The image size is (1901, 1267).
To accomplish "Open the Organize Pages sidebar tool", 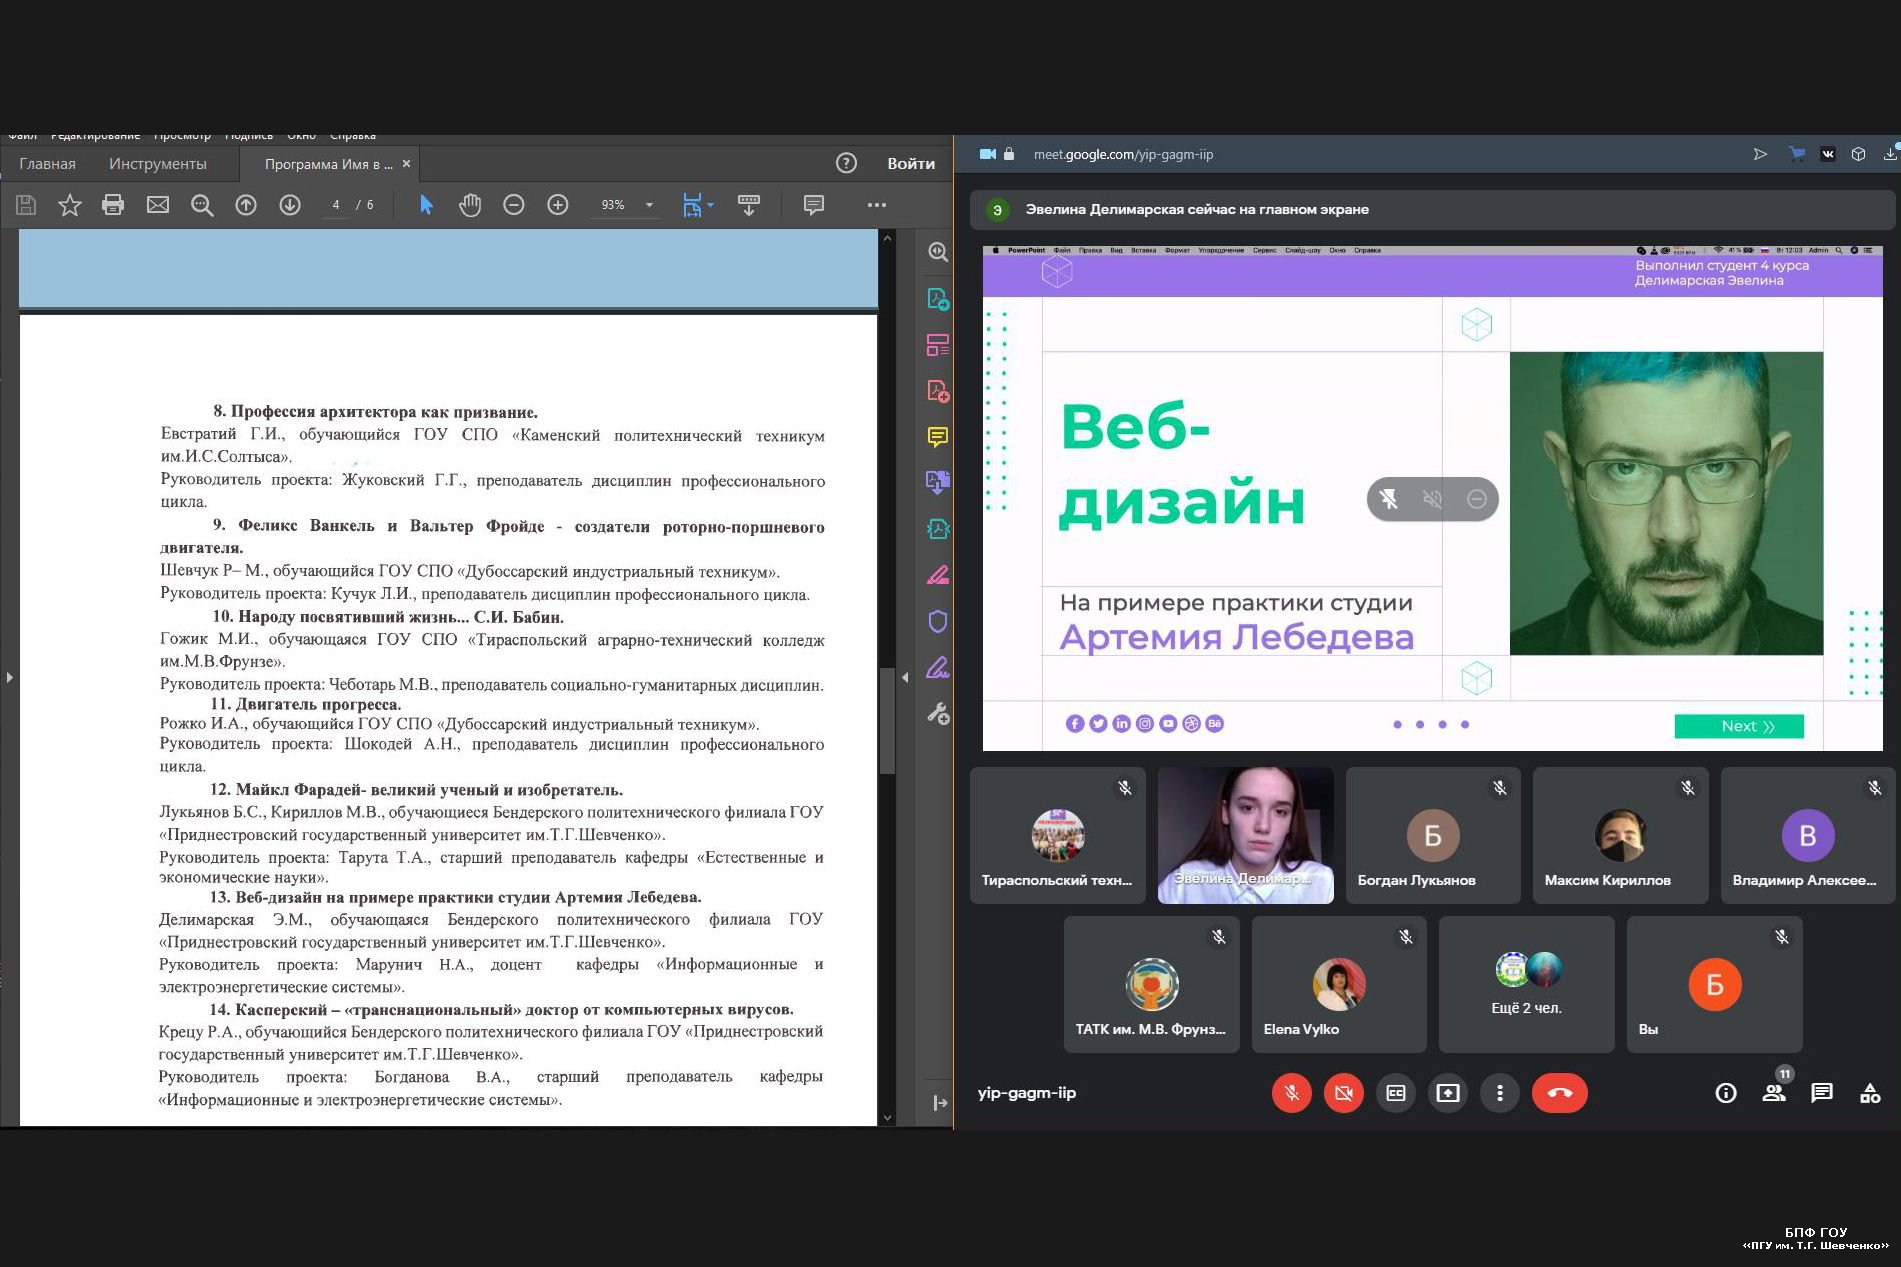I will [x=938, y=345].
